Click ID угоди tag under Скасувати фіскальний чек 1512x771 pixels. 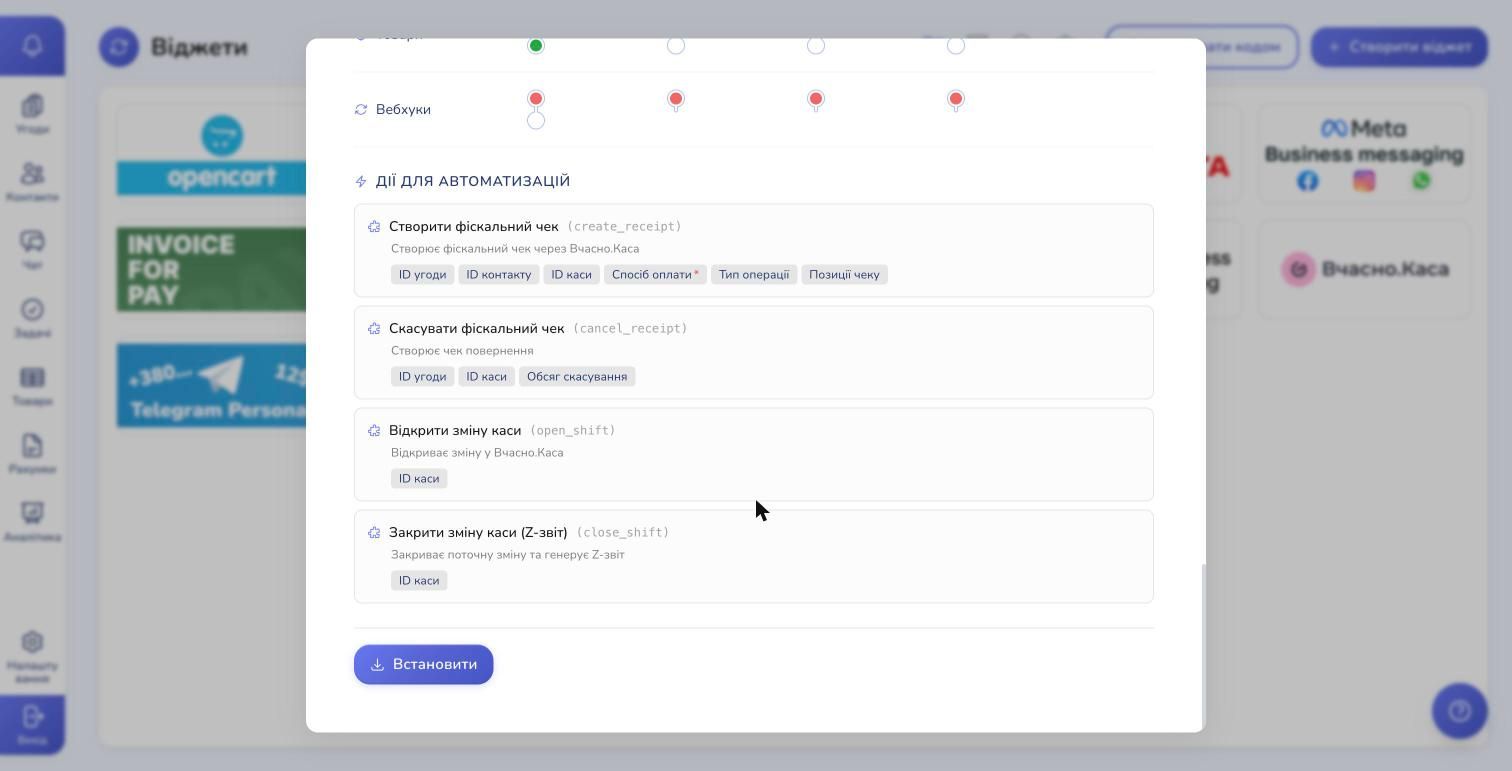click(x=422, y=377)
